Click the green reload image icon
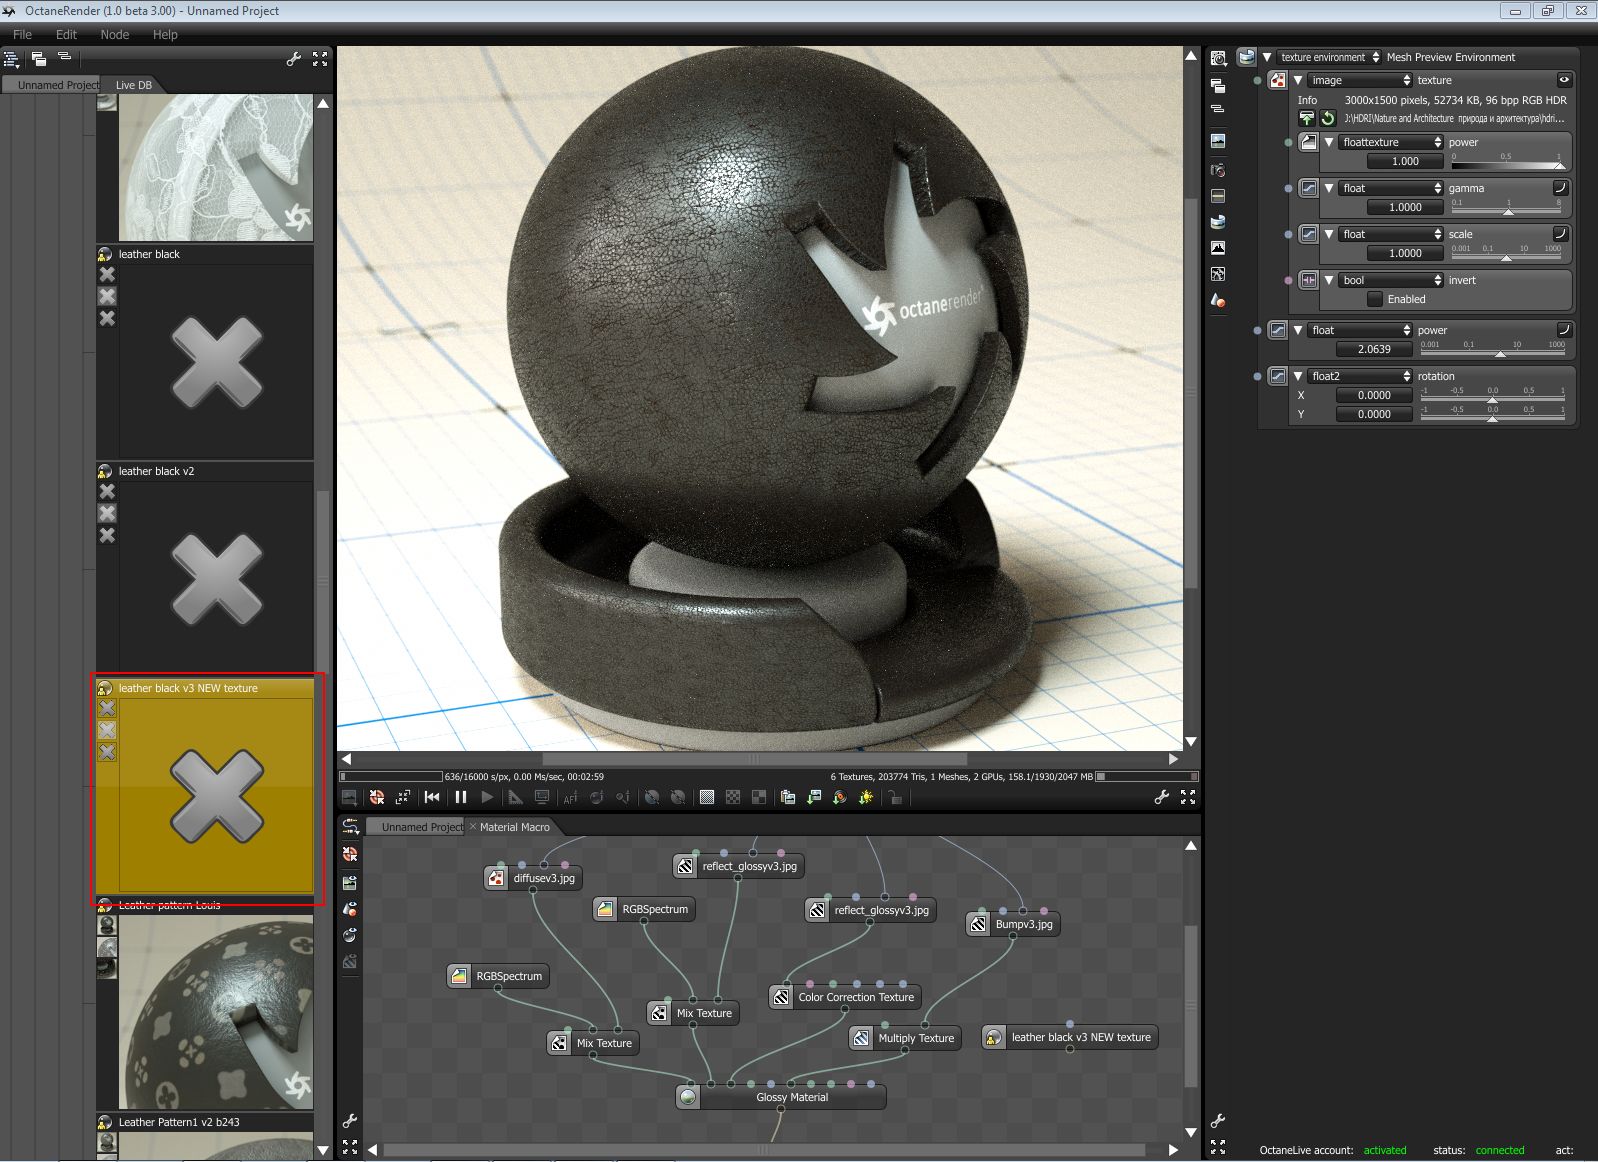Screen dimensions: 1598x1162 point(1328,118)
